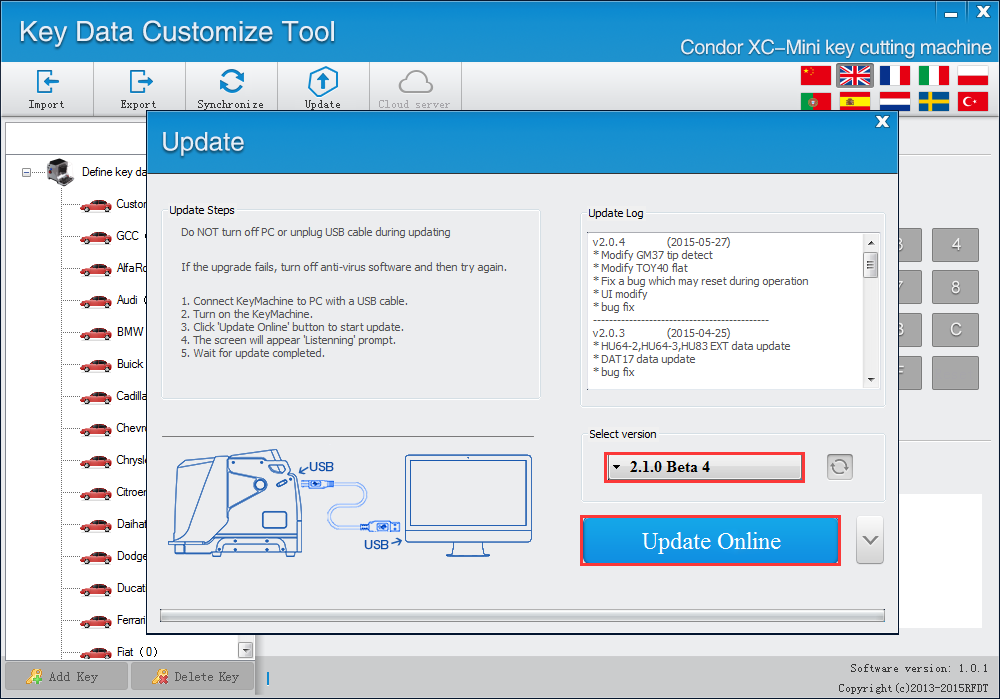Image resolution: width=1000 pixels, height=700 pixels.
Task: Click the Delete Key button
Action: (193, 676)
